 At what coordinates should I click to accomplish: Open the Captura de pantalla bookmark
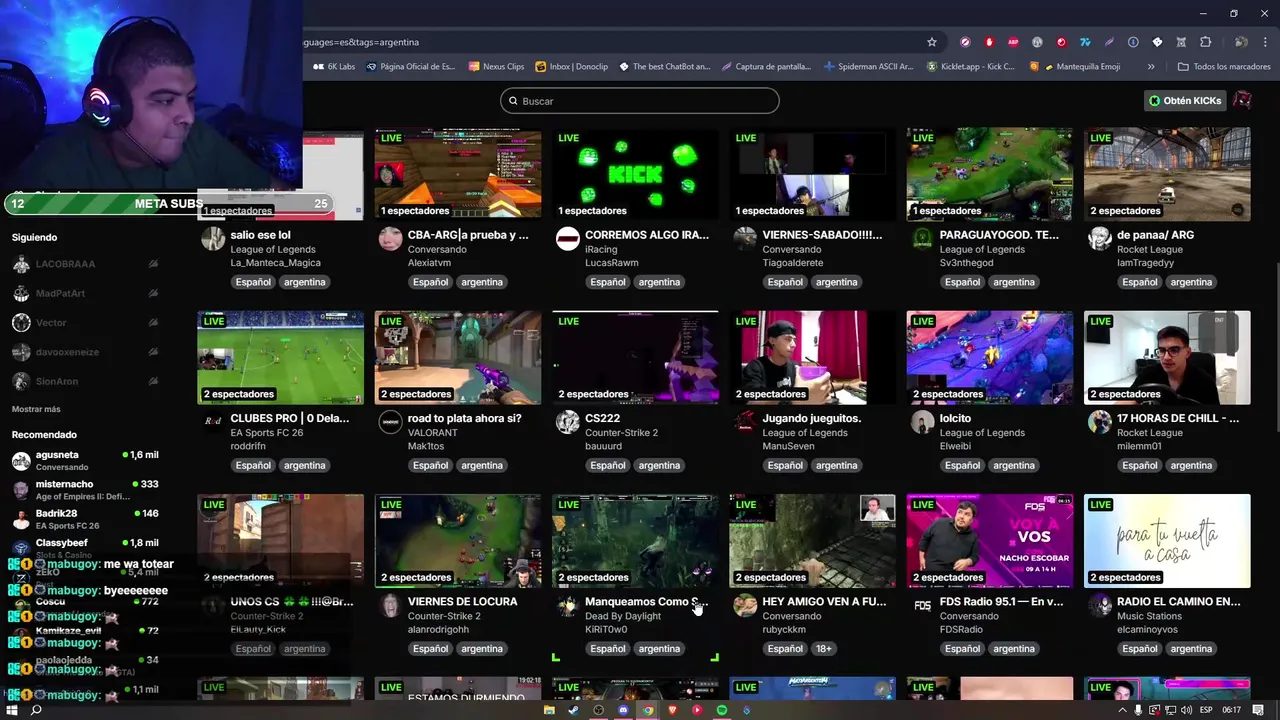[766, 67]
